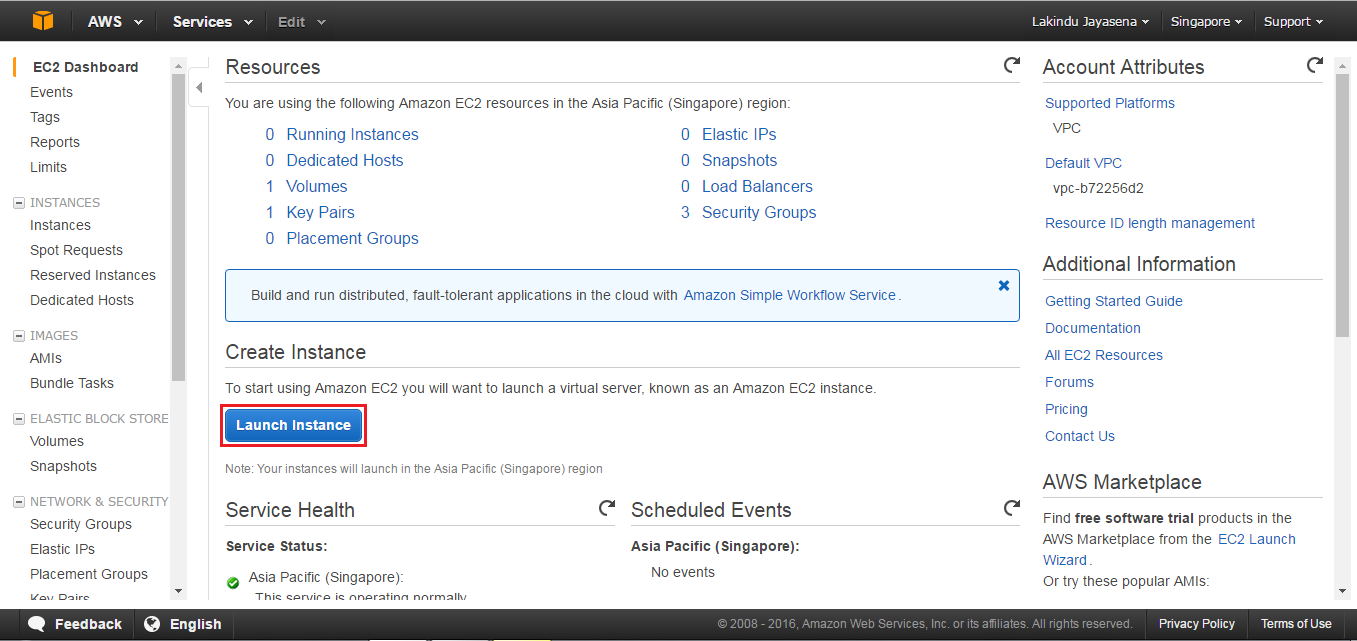Screen dimensions: 1357x641
Task: Open the Privacy Policy link
Action: [x=1197, y=624]
